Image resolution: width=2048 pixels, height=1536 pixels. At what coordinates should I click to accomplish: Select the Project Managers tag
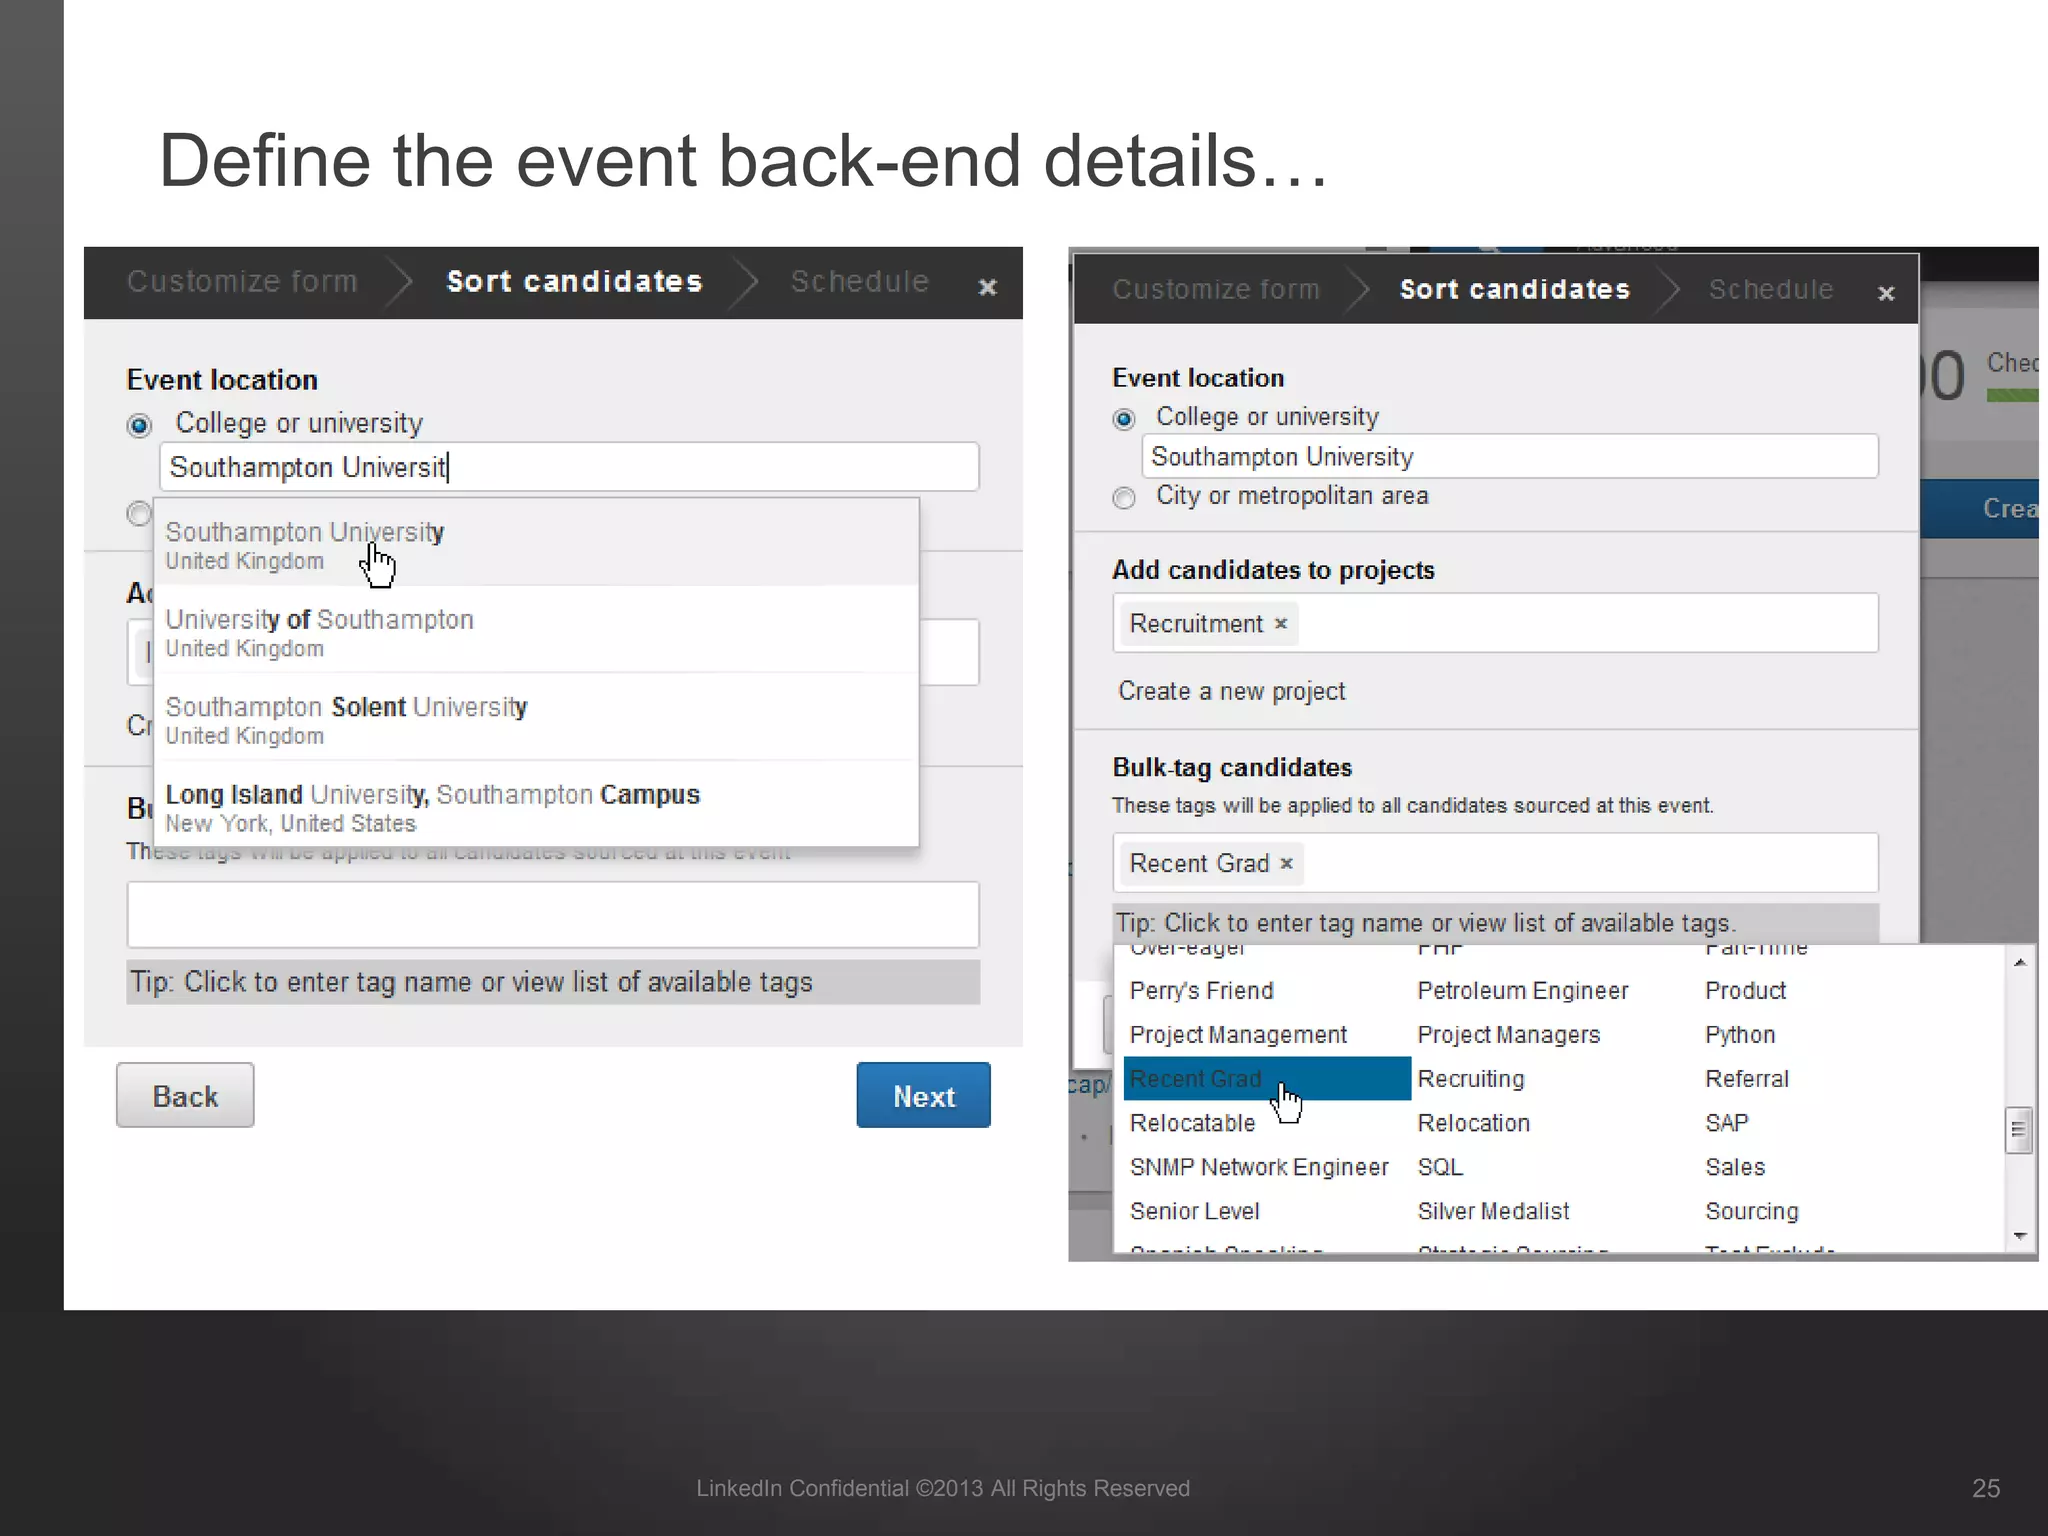coord(1509,1035)
